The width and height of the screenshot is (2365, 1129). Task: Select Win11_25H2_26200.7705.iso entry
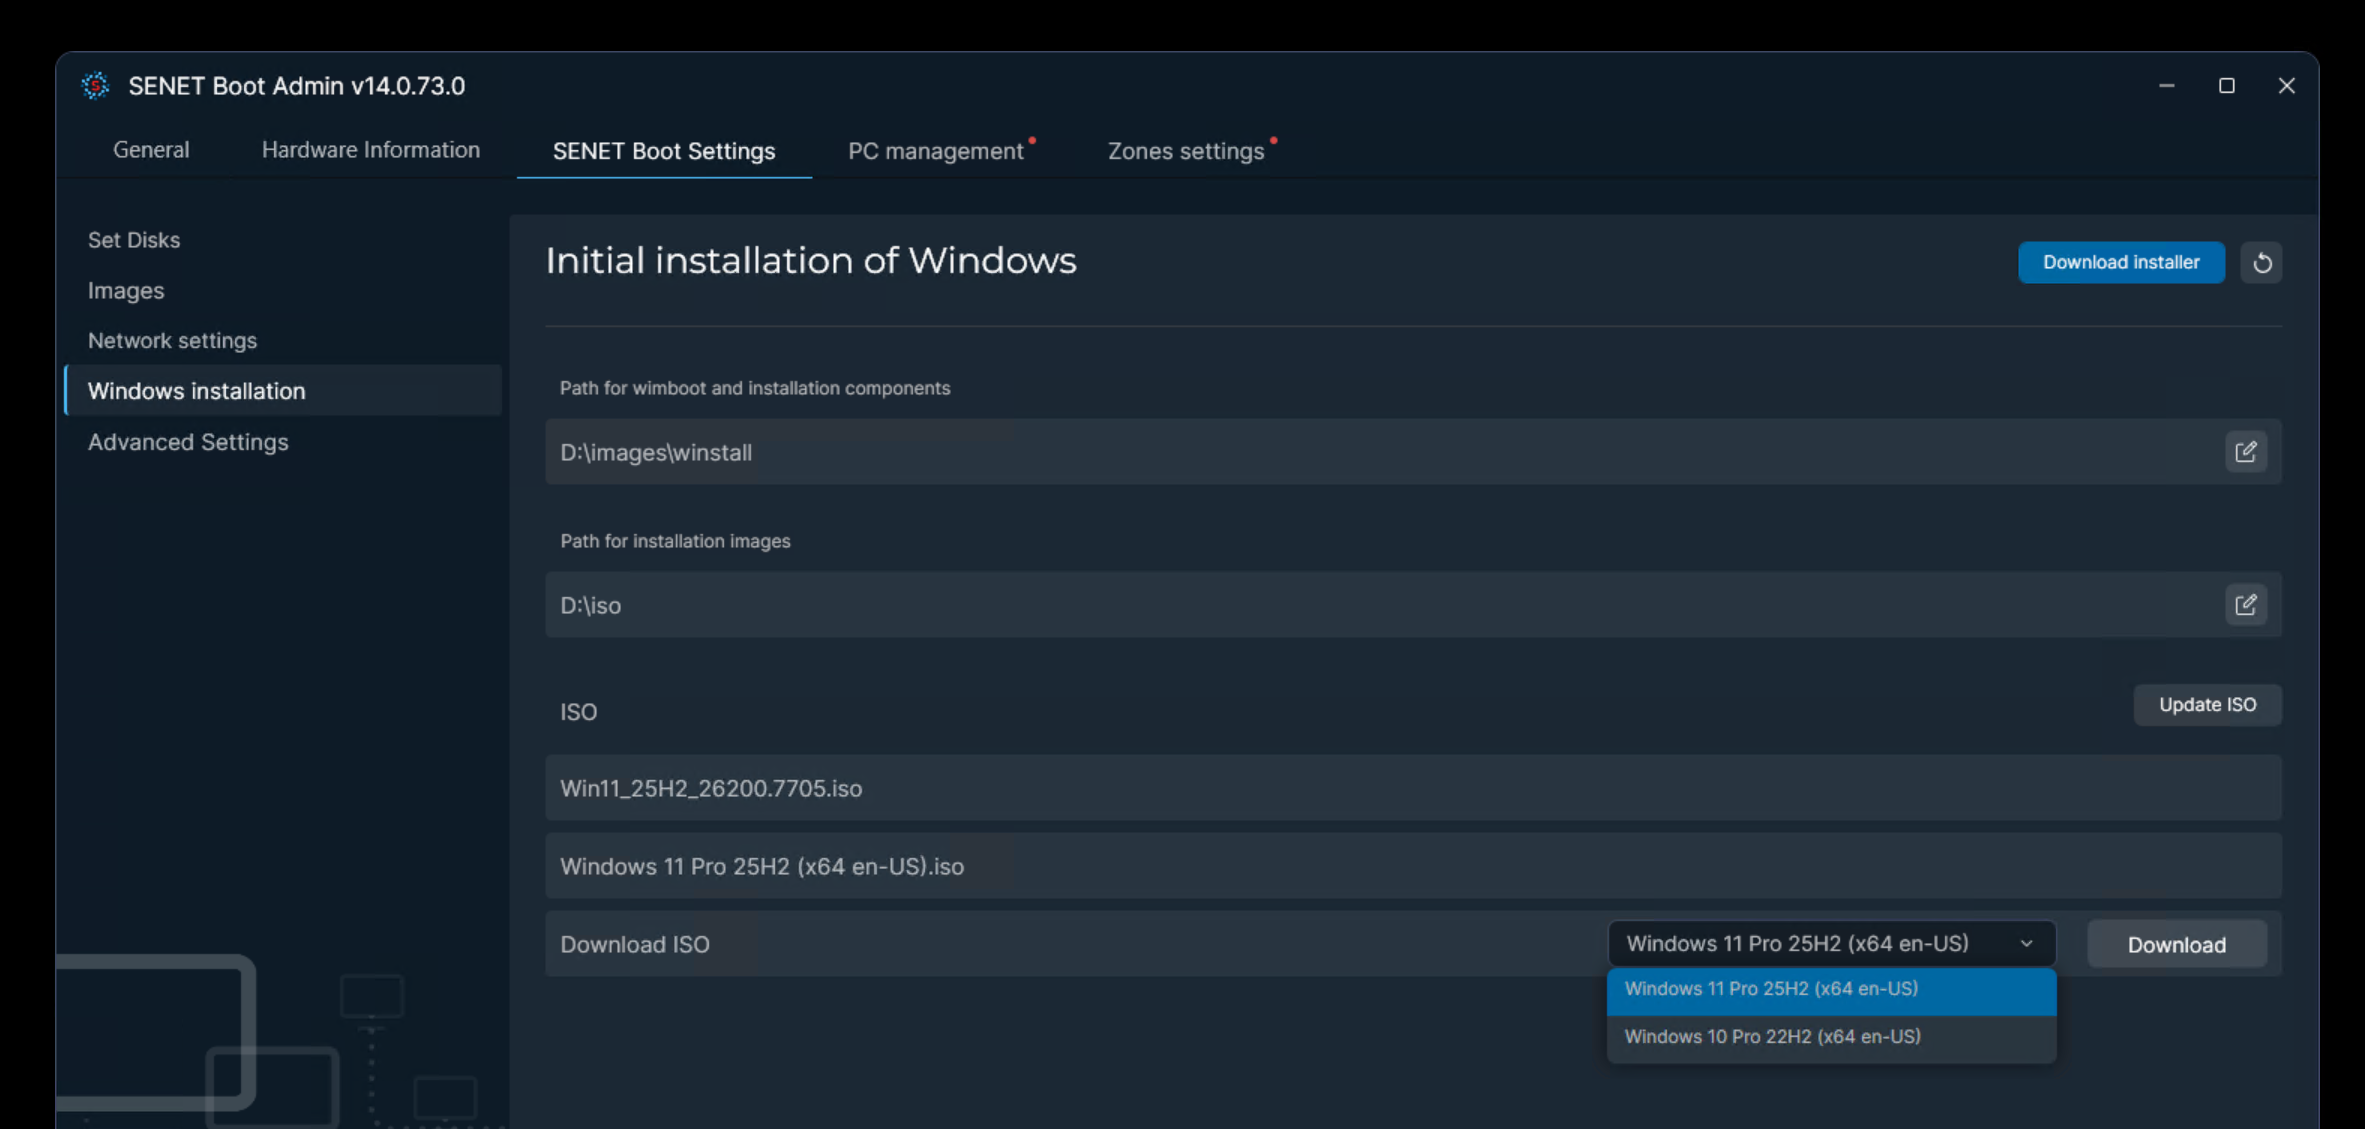point(1414,789)
